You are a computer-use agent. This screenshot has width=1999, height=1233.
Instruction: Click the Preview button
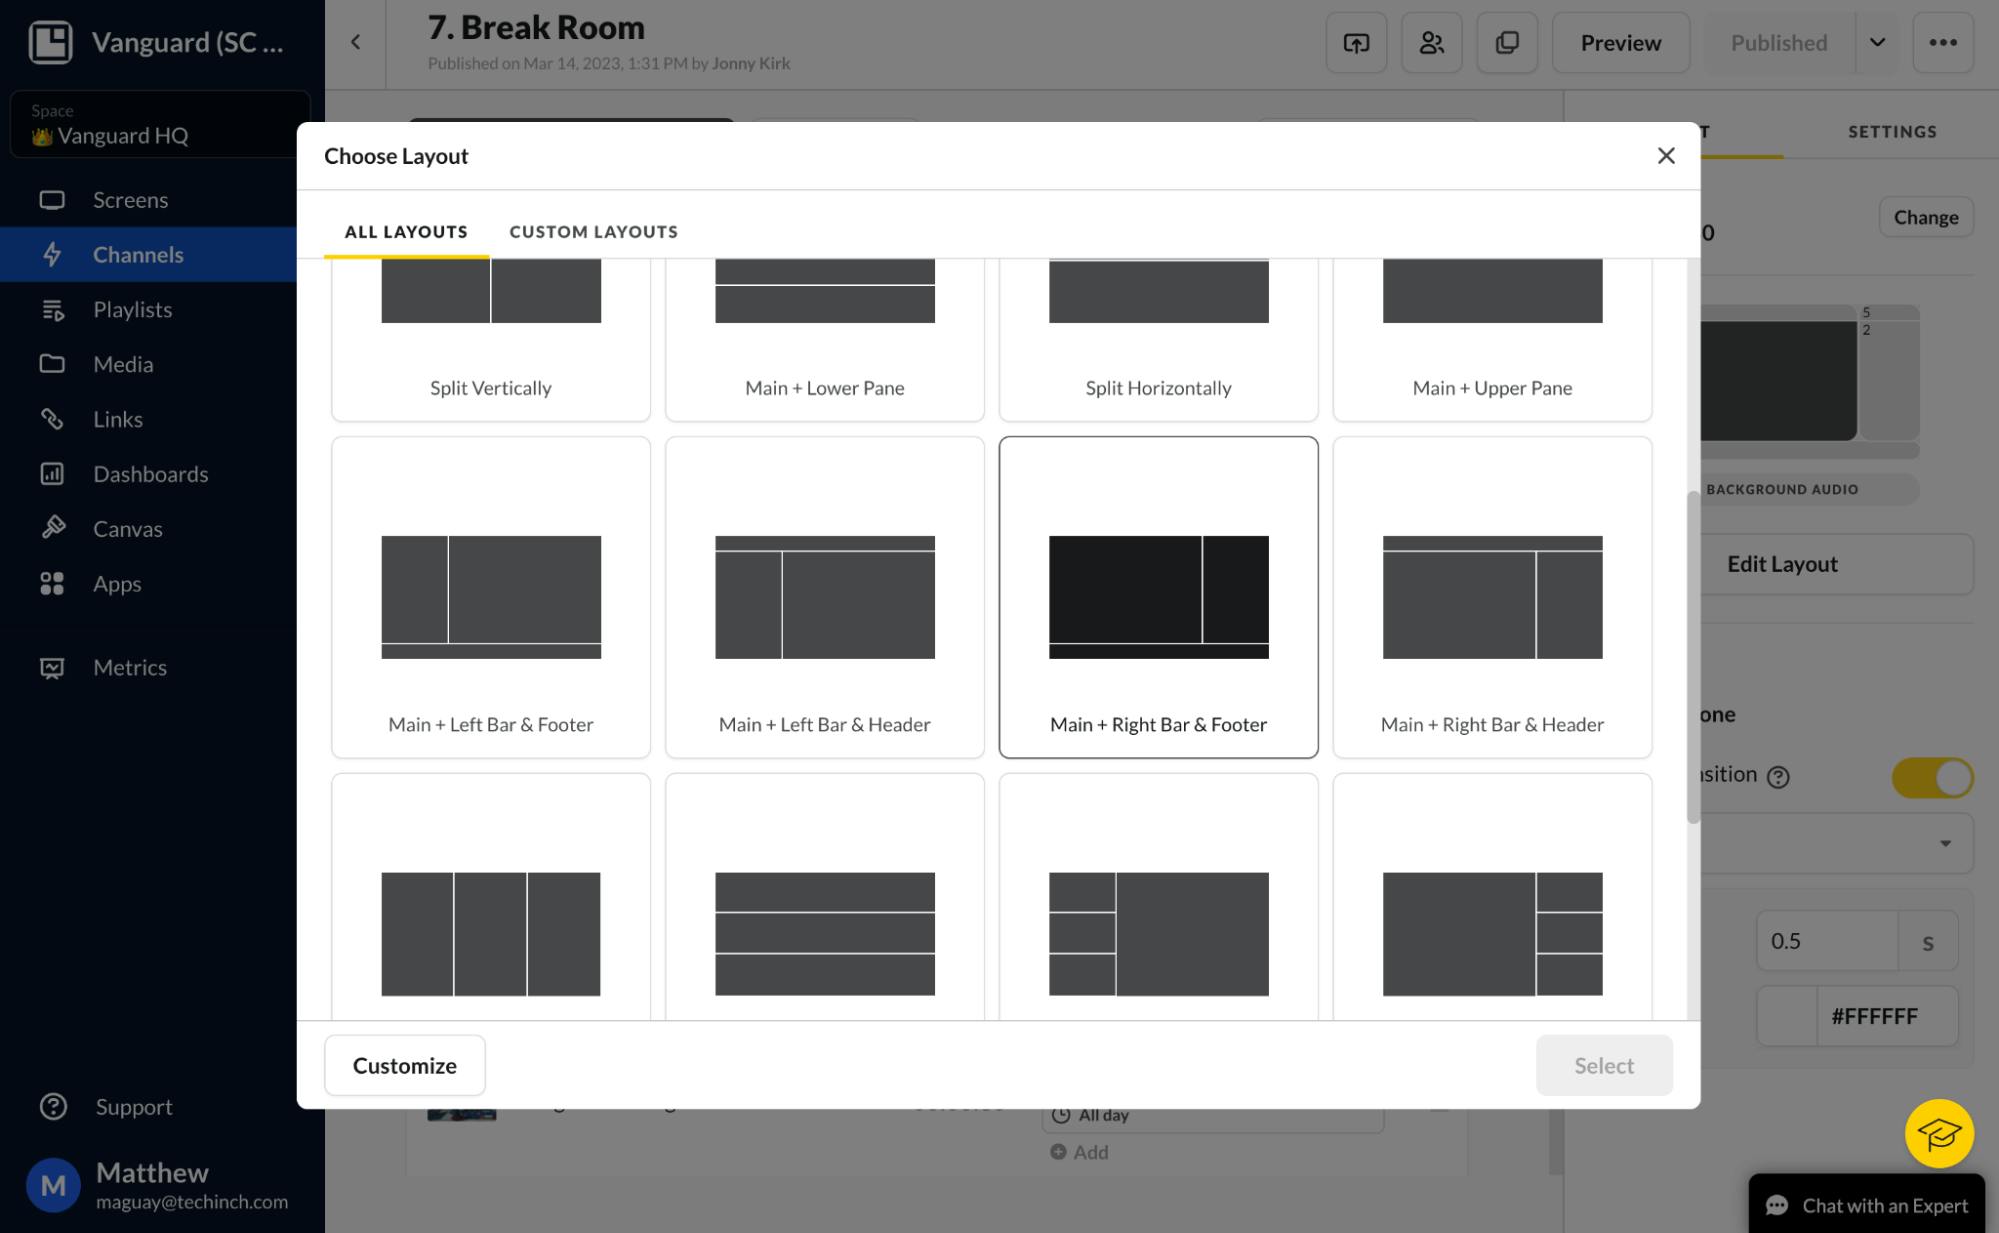(1620, 43)
